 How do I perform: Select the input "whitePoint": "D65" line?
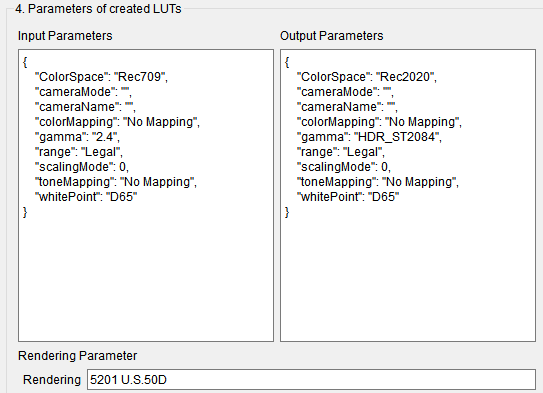coord(86,197)
